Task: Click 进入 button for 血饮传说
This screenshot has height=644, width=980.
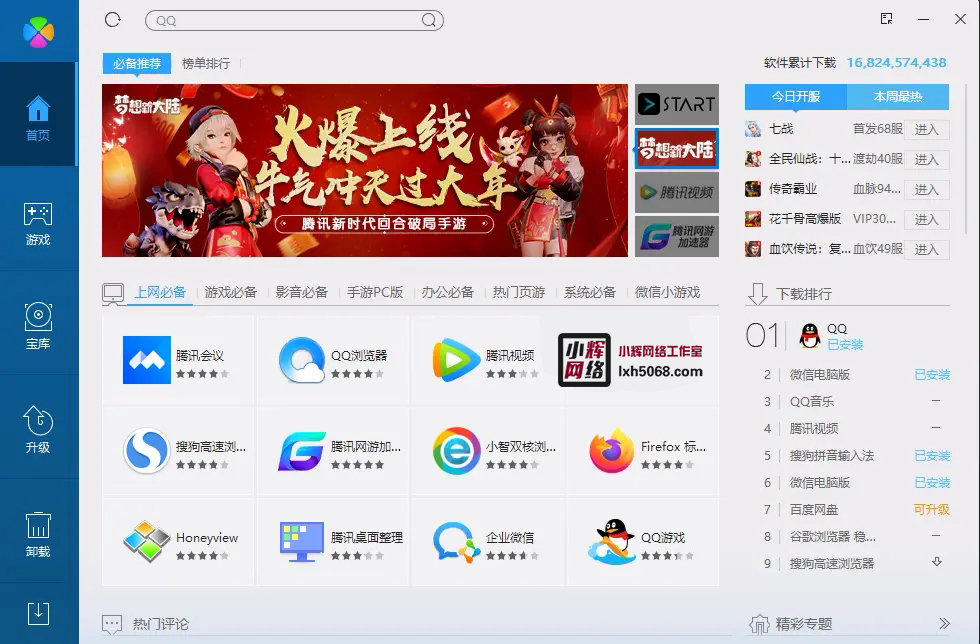Action: [927, 249]
